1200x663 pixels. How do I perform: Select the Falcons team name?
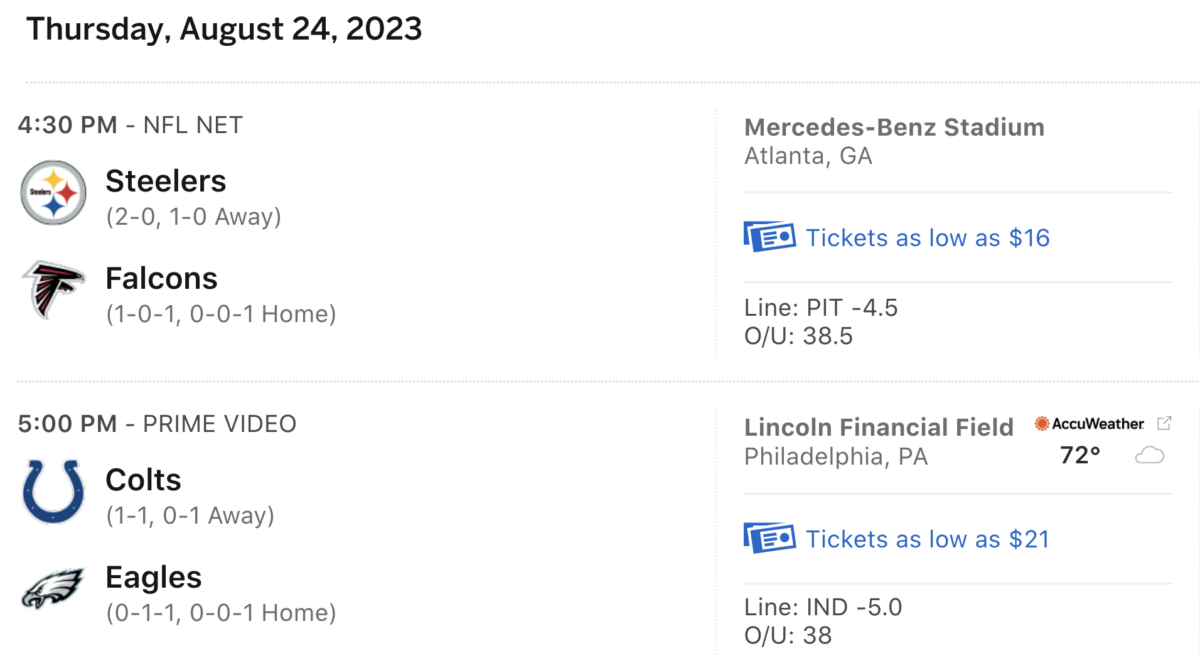[161, 278]
